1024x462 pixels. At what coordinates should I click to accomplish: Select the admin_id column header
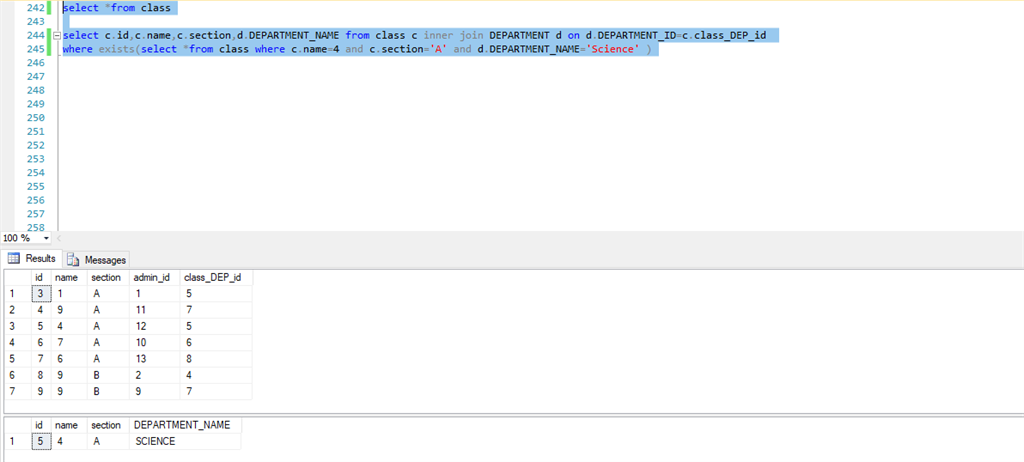click(x=155, y=278)
